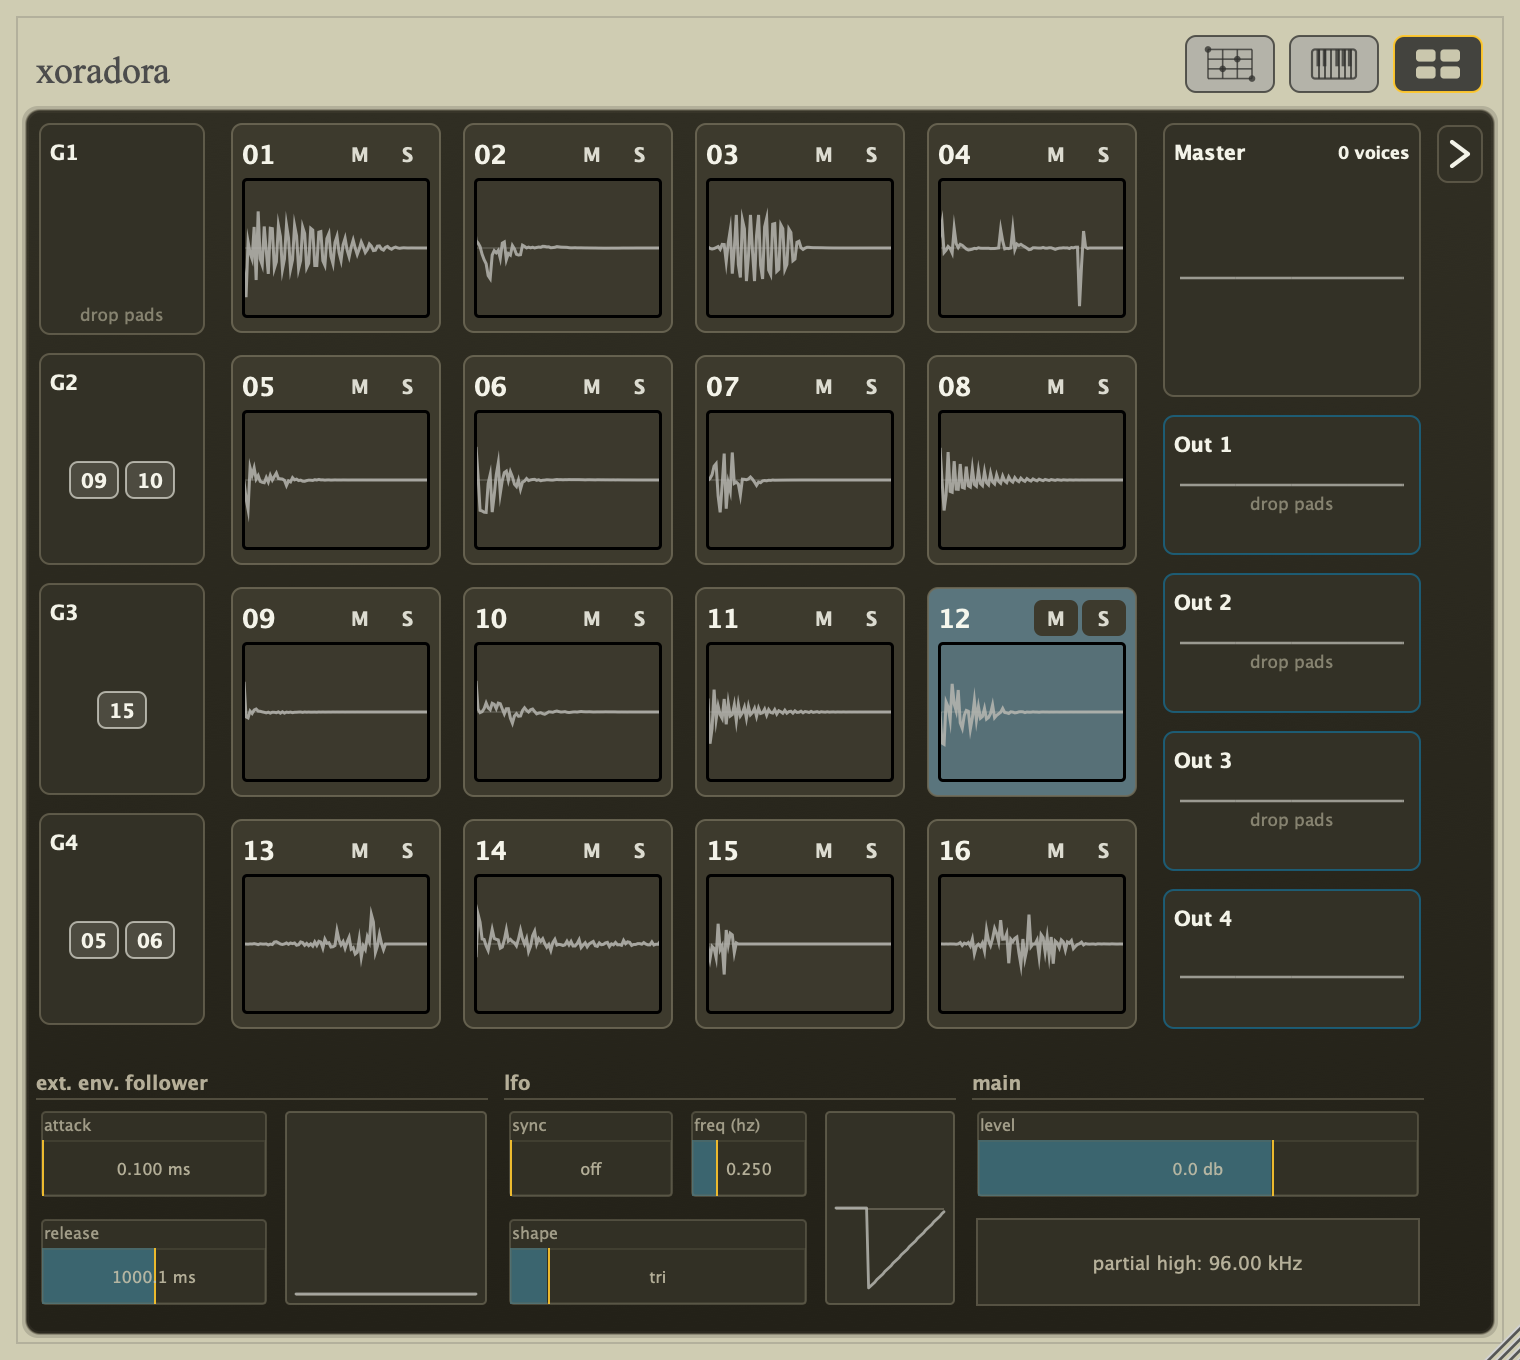The image size is (1520, 1360).
Task: Select pad 02 waveform
Action: (x=568, y=248)
